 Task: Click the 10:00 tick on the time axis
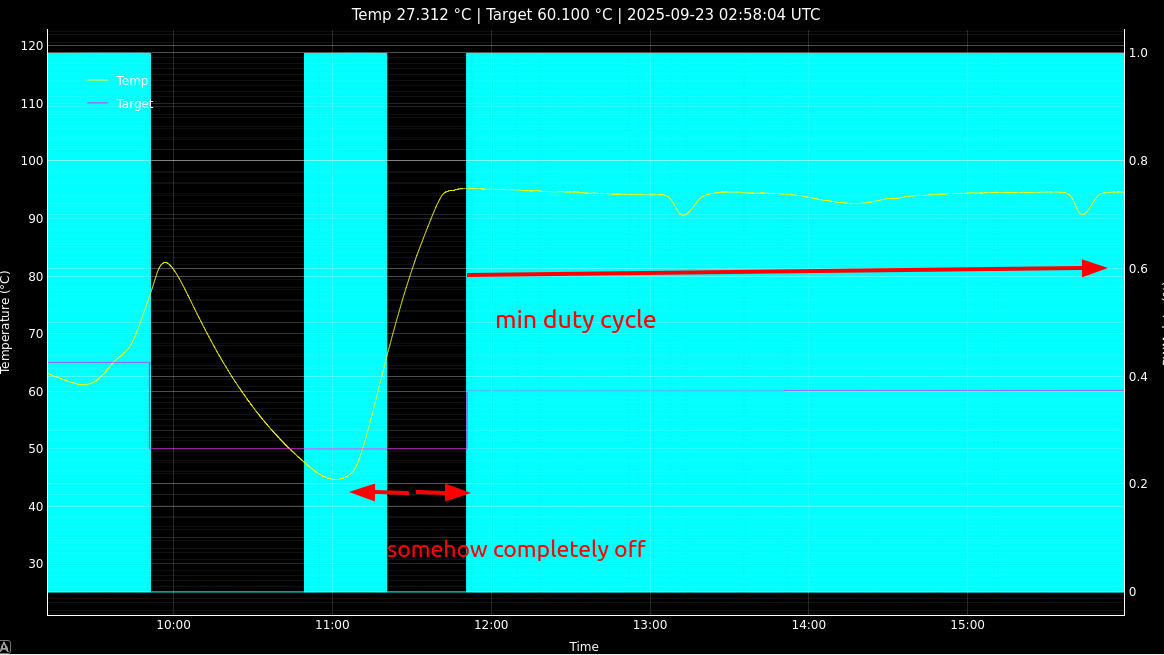click(173, 625)
